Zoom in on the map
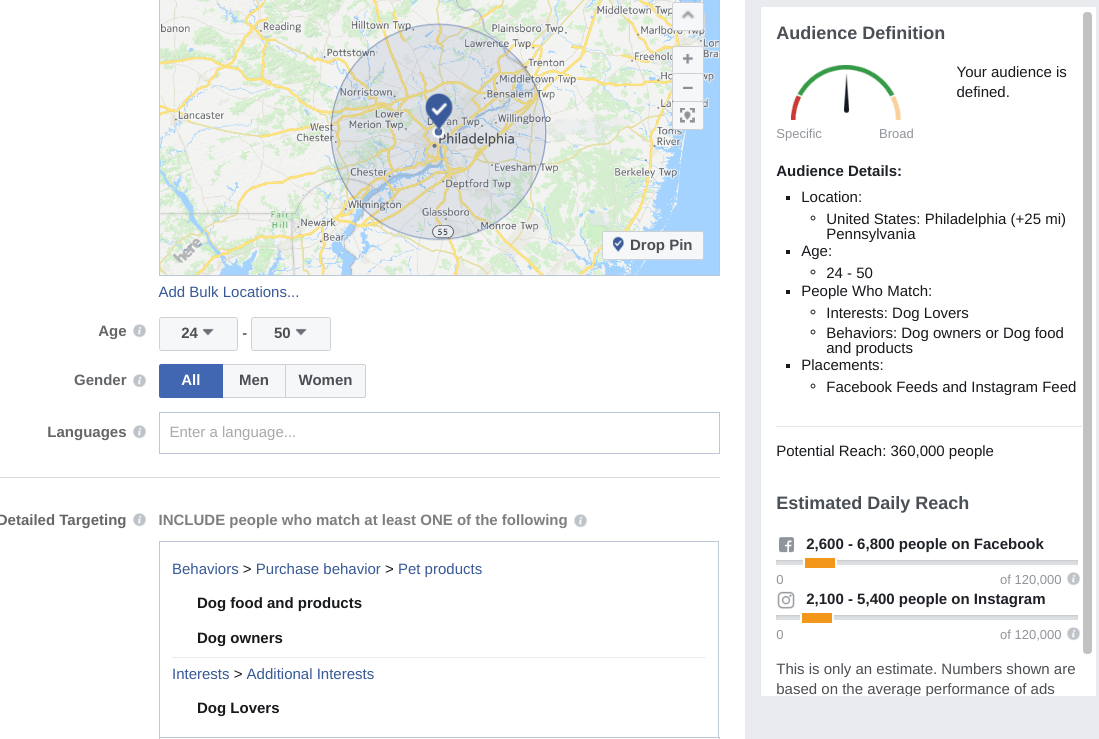Image resolution: width=1099 pixels, height=739 pixels. click(x=687, y=59)
